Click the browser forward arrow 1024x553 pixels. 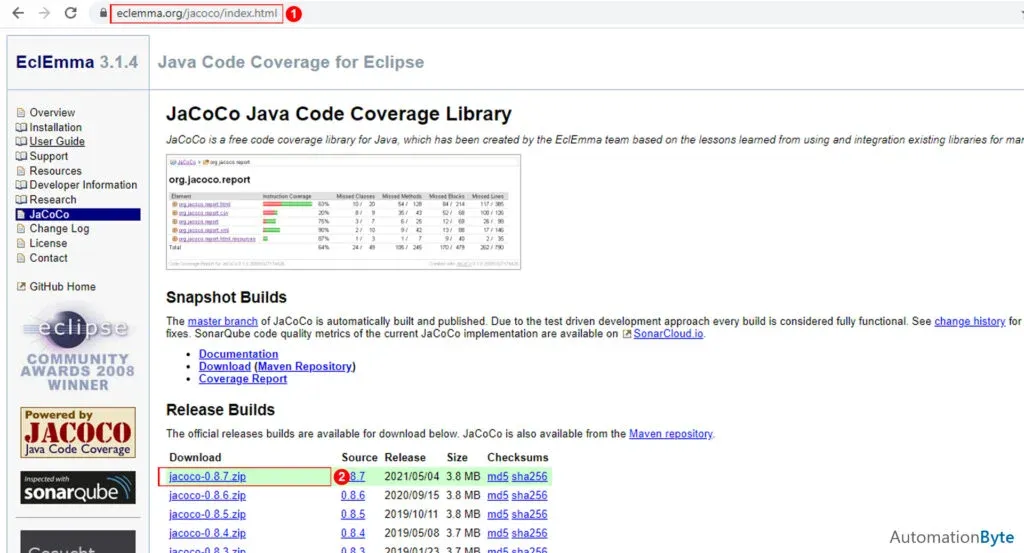click(x=44, y=14)
